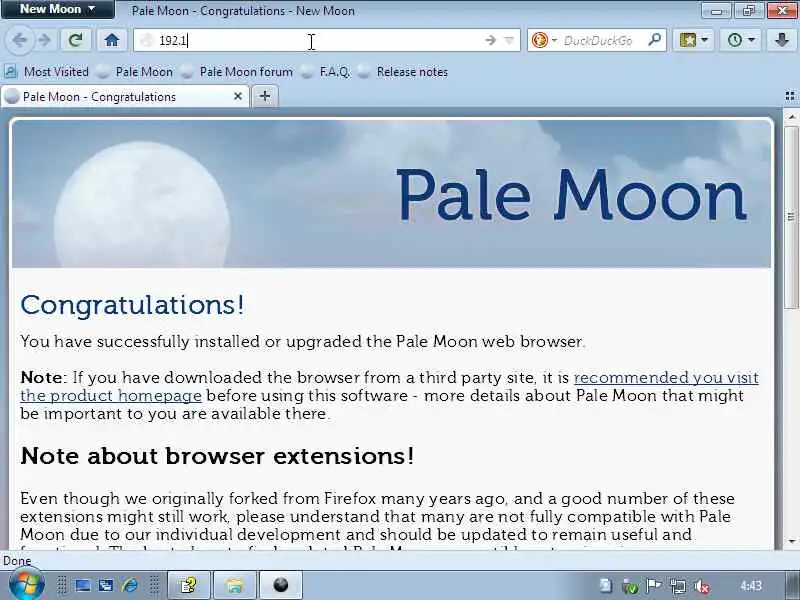Go forward to the next page
The height and width of the screenshot is (600, 800).
point(45,40)
